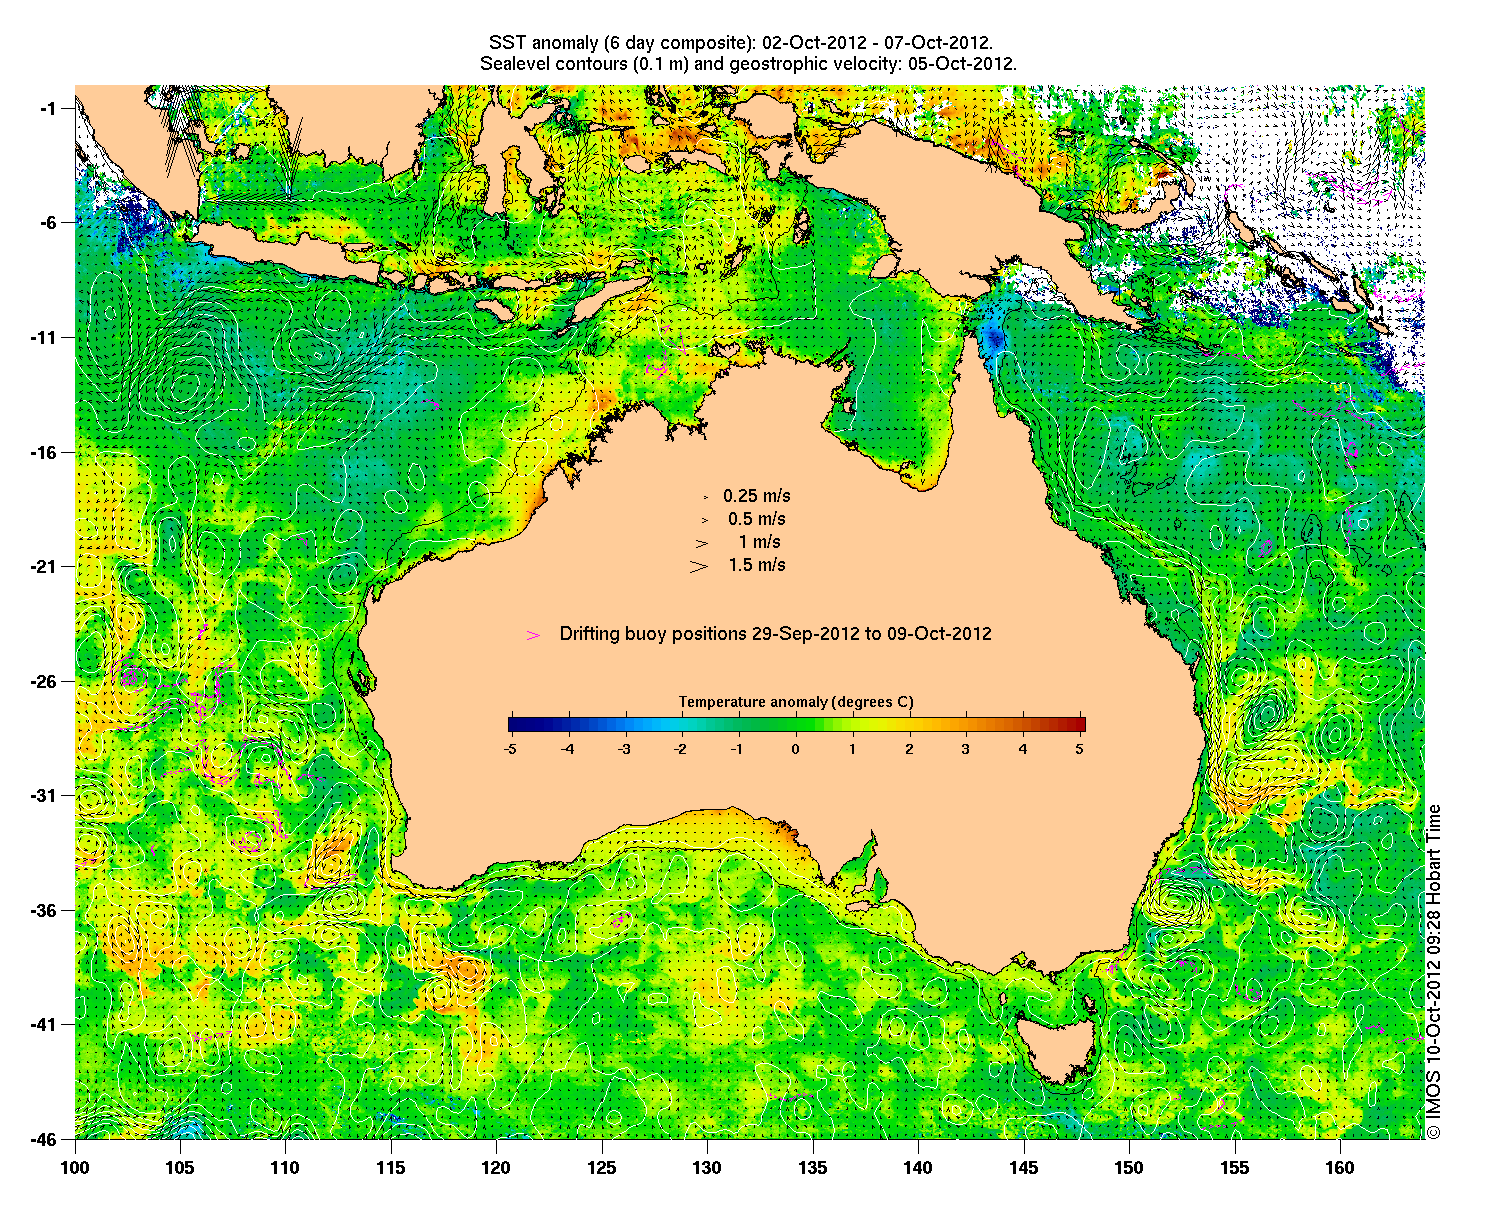Click the latitude axis label -26

coord(44,681)
